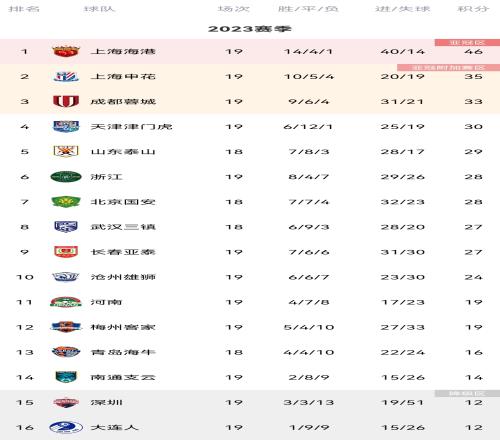
Task: Click the 2023赛季 season title
Action: pos(250,29)
